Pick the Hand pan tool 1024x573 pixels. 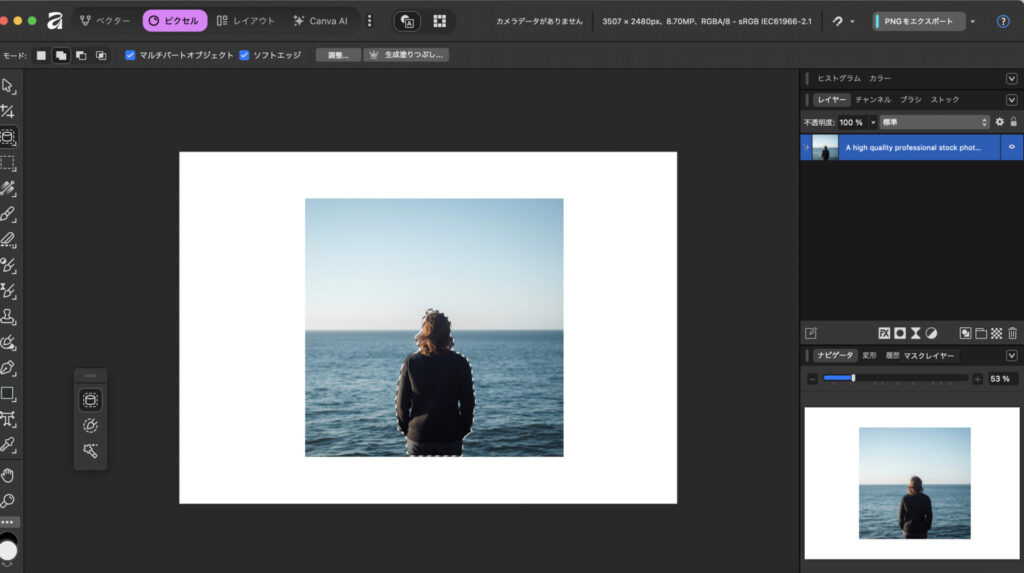tap(8, 474)
